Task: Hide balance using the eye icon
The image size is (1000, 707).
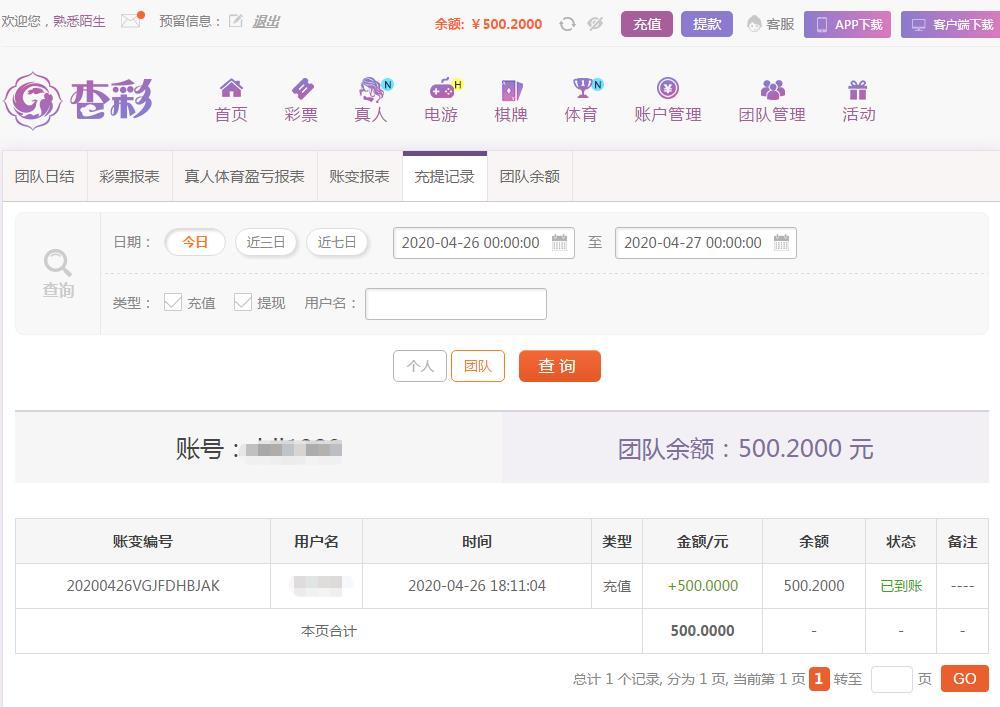Action: [x=595, y=24]
